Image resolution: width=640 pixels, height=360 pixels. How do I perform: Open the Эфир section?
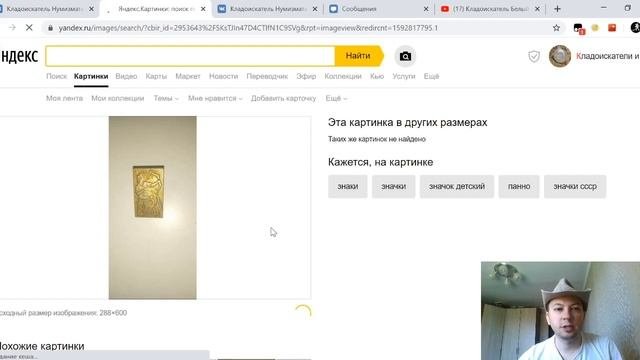point(306,76)
